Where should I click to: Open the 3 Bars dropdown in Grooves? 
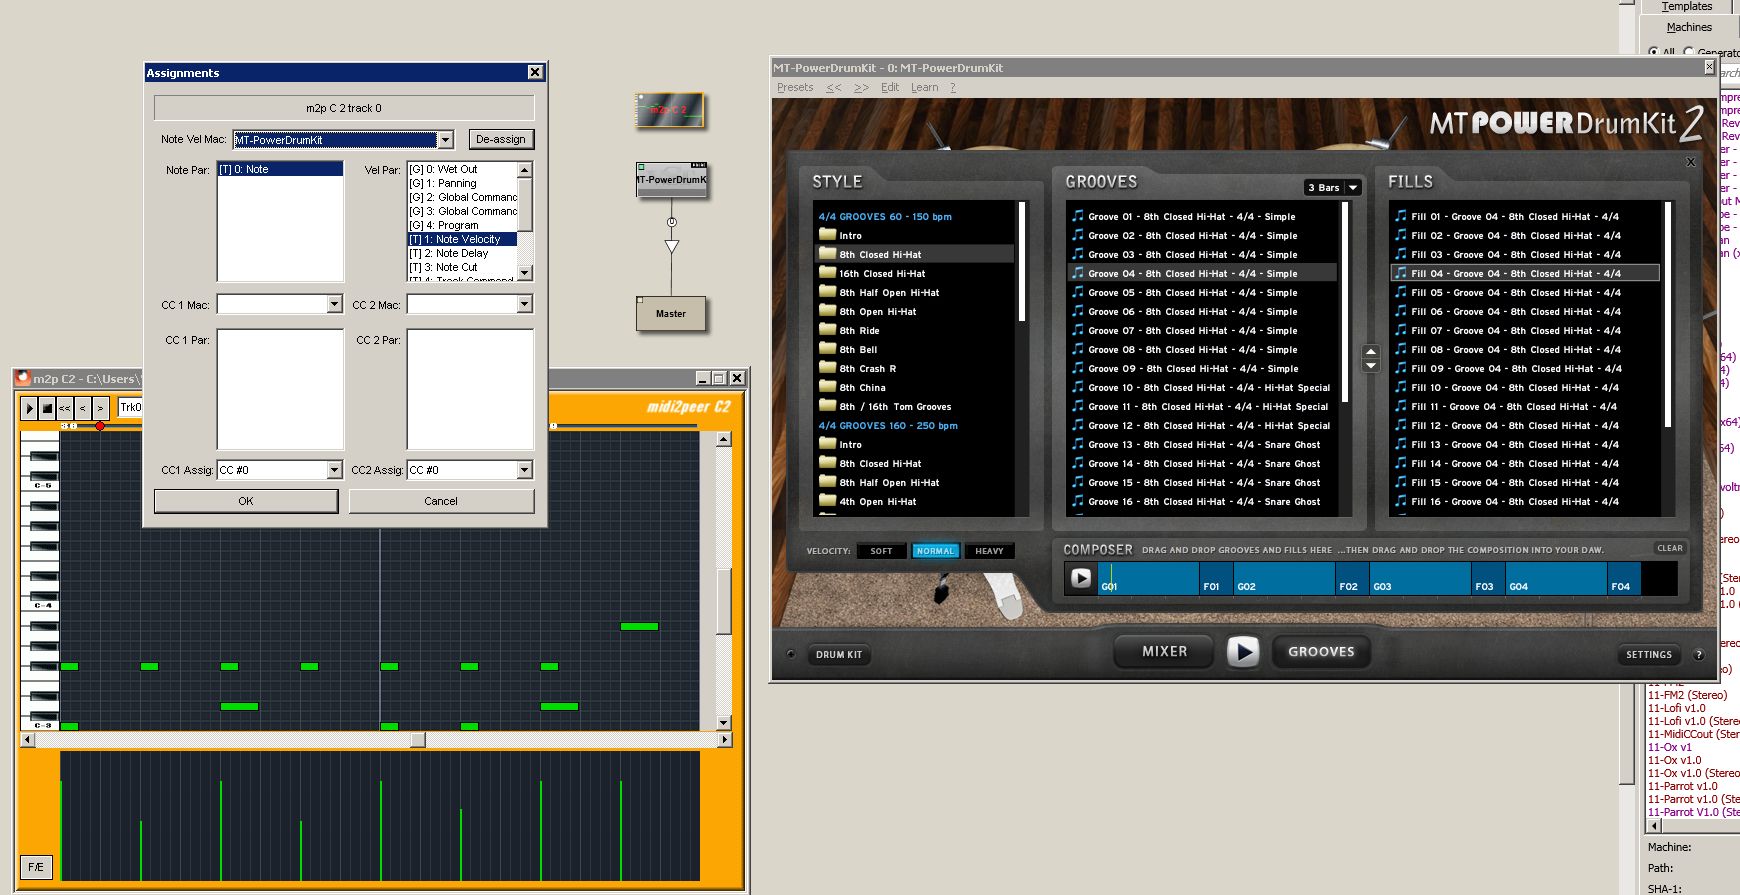1332,187
